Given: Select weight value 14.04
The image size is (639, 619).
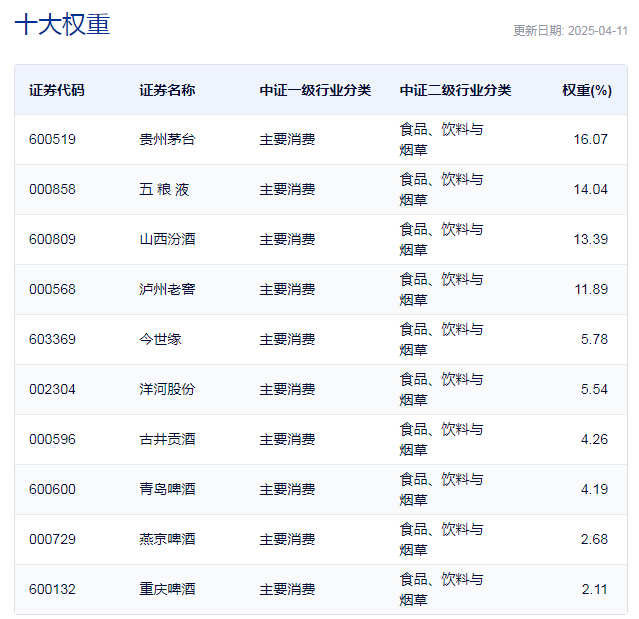Looking at the screenshot, I should click(x=591, y=189).
